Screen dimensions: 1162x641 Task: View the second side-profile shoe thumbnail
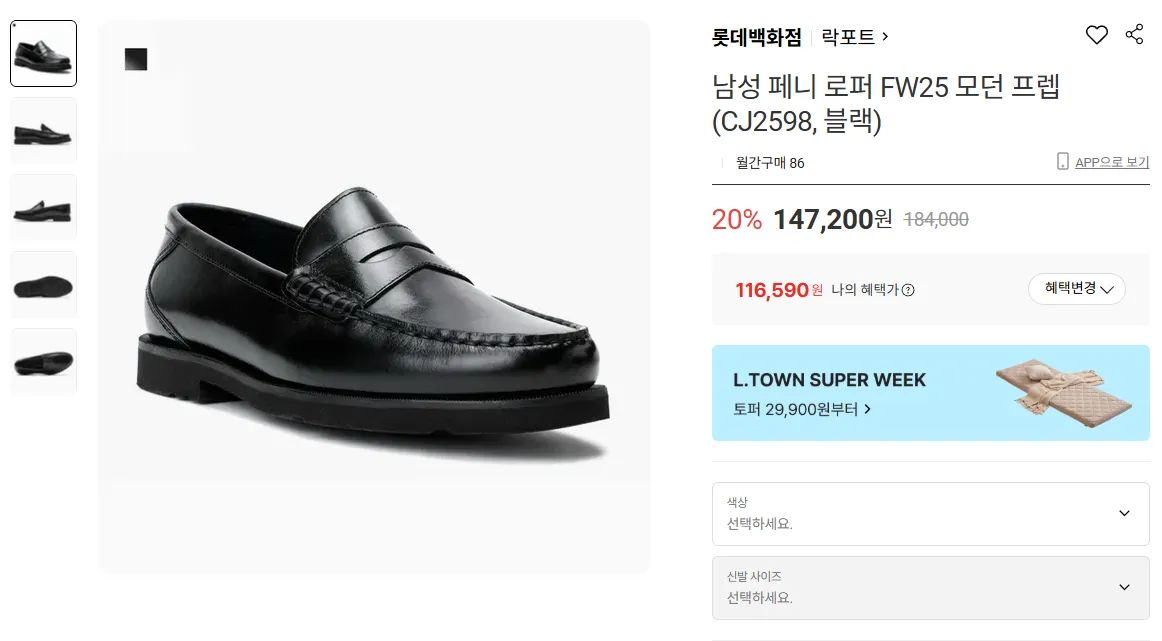pos(43,130)
